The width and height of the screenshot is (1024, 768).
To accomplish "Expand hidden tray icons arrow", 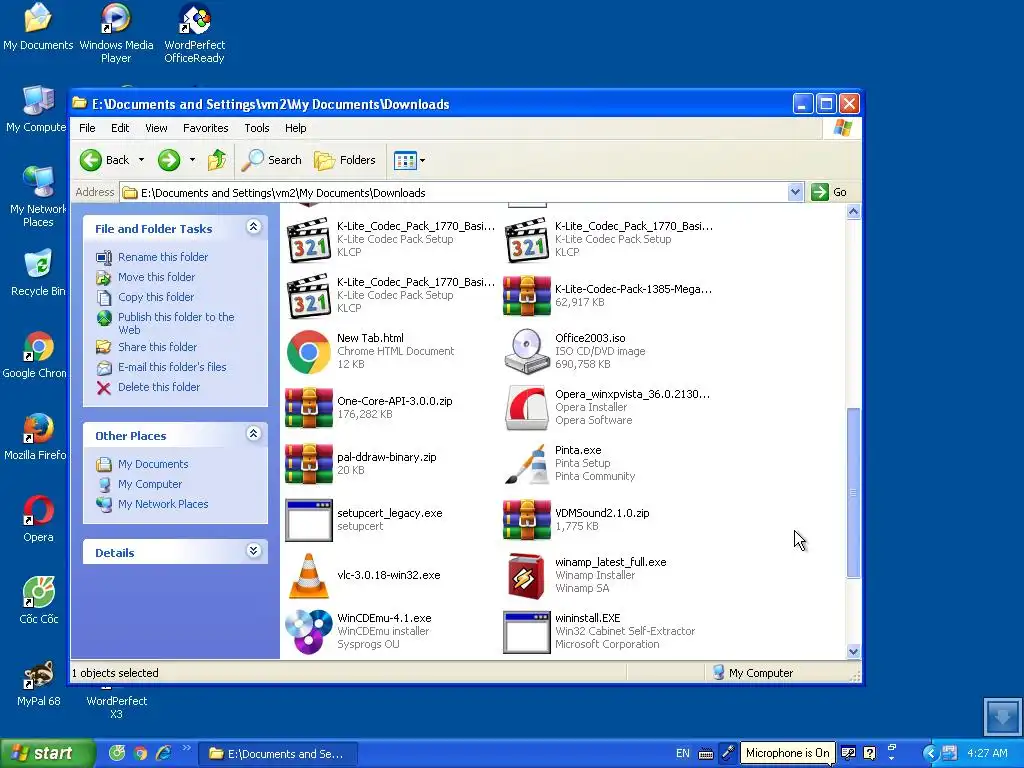I will coord(929,754).
